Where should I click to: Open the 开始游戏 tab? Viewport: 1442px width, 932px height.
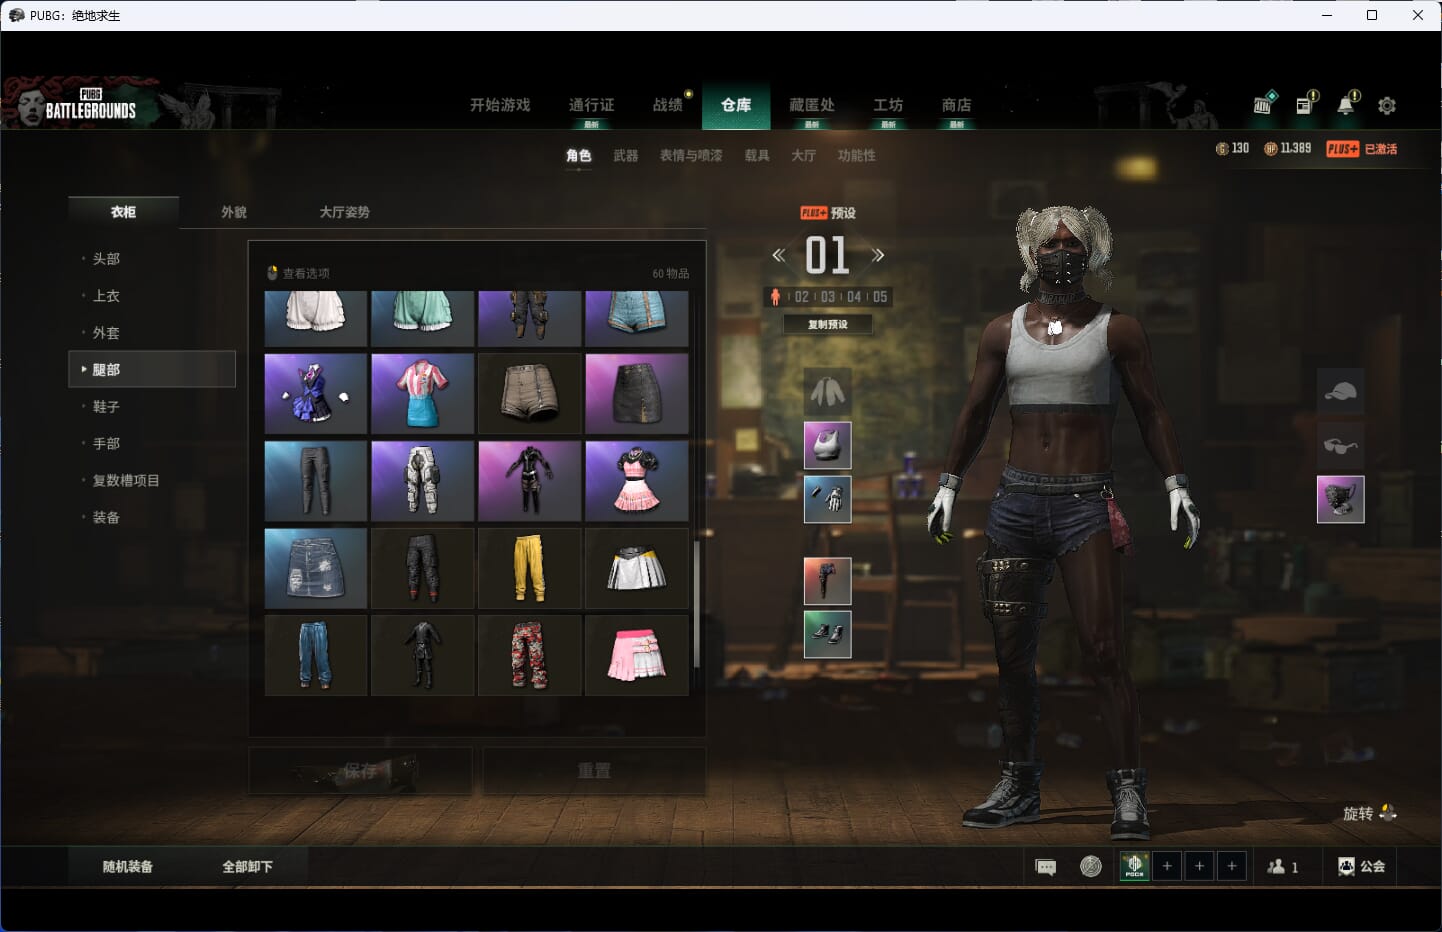pos(500,105)
